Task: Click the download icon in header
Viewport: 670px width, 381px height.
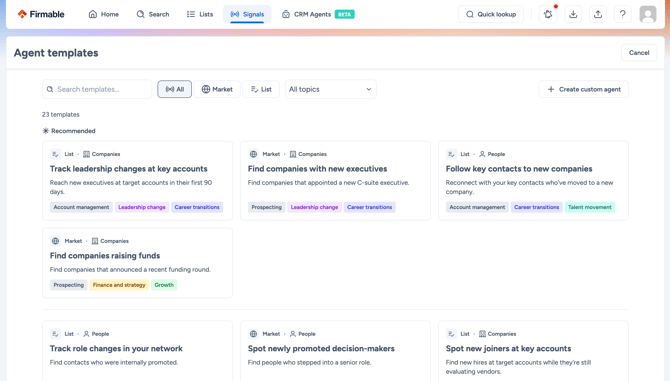Action: (x=573, y=14)
